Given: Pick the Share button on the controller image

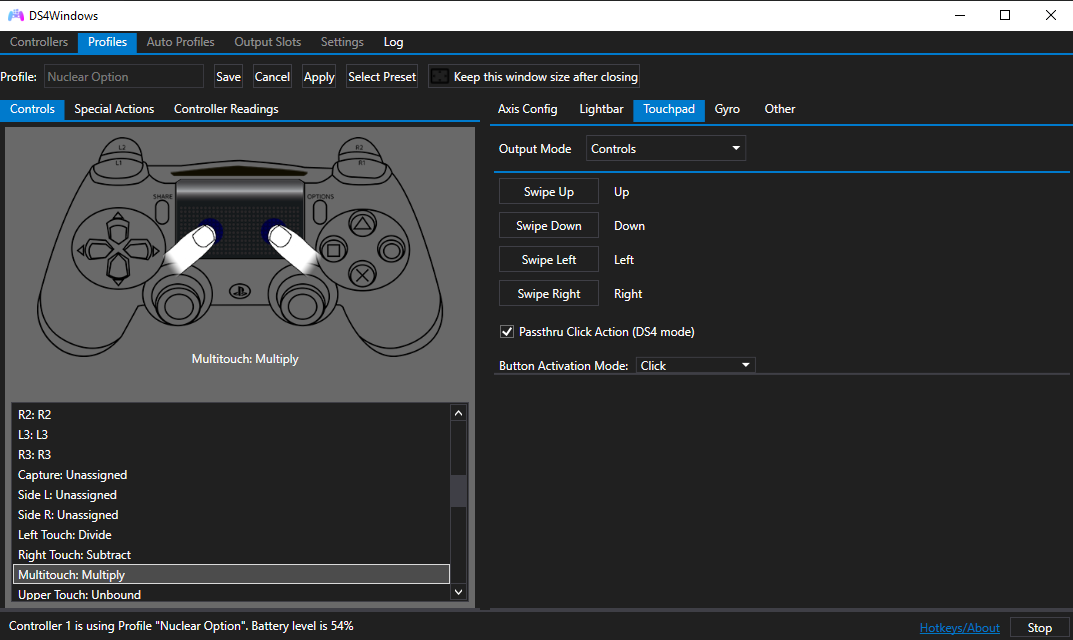Looking at the screenshot, I should click(x=162, y=212).
